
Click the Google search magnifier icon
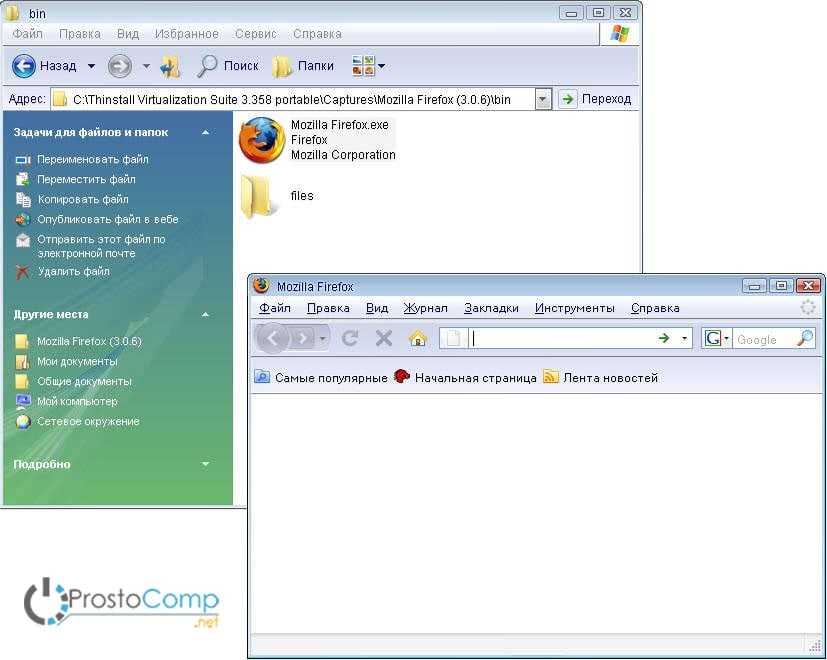[x=805, y=339]
